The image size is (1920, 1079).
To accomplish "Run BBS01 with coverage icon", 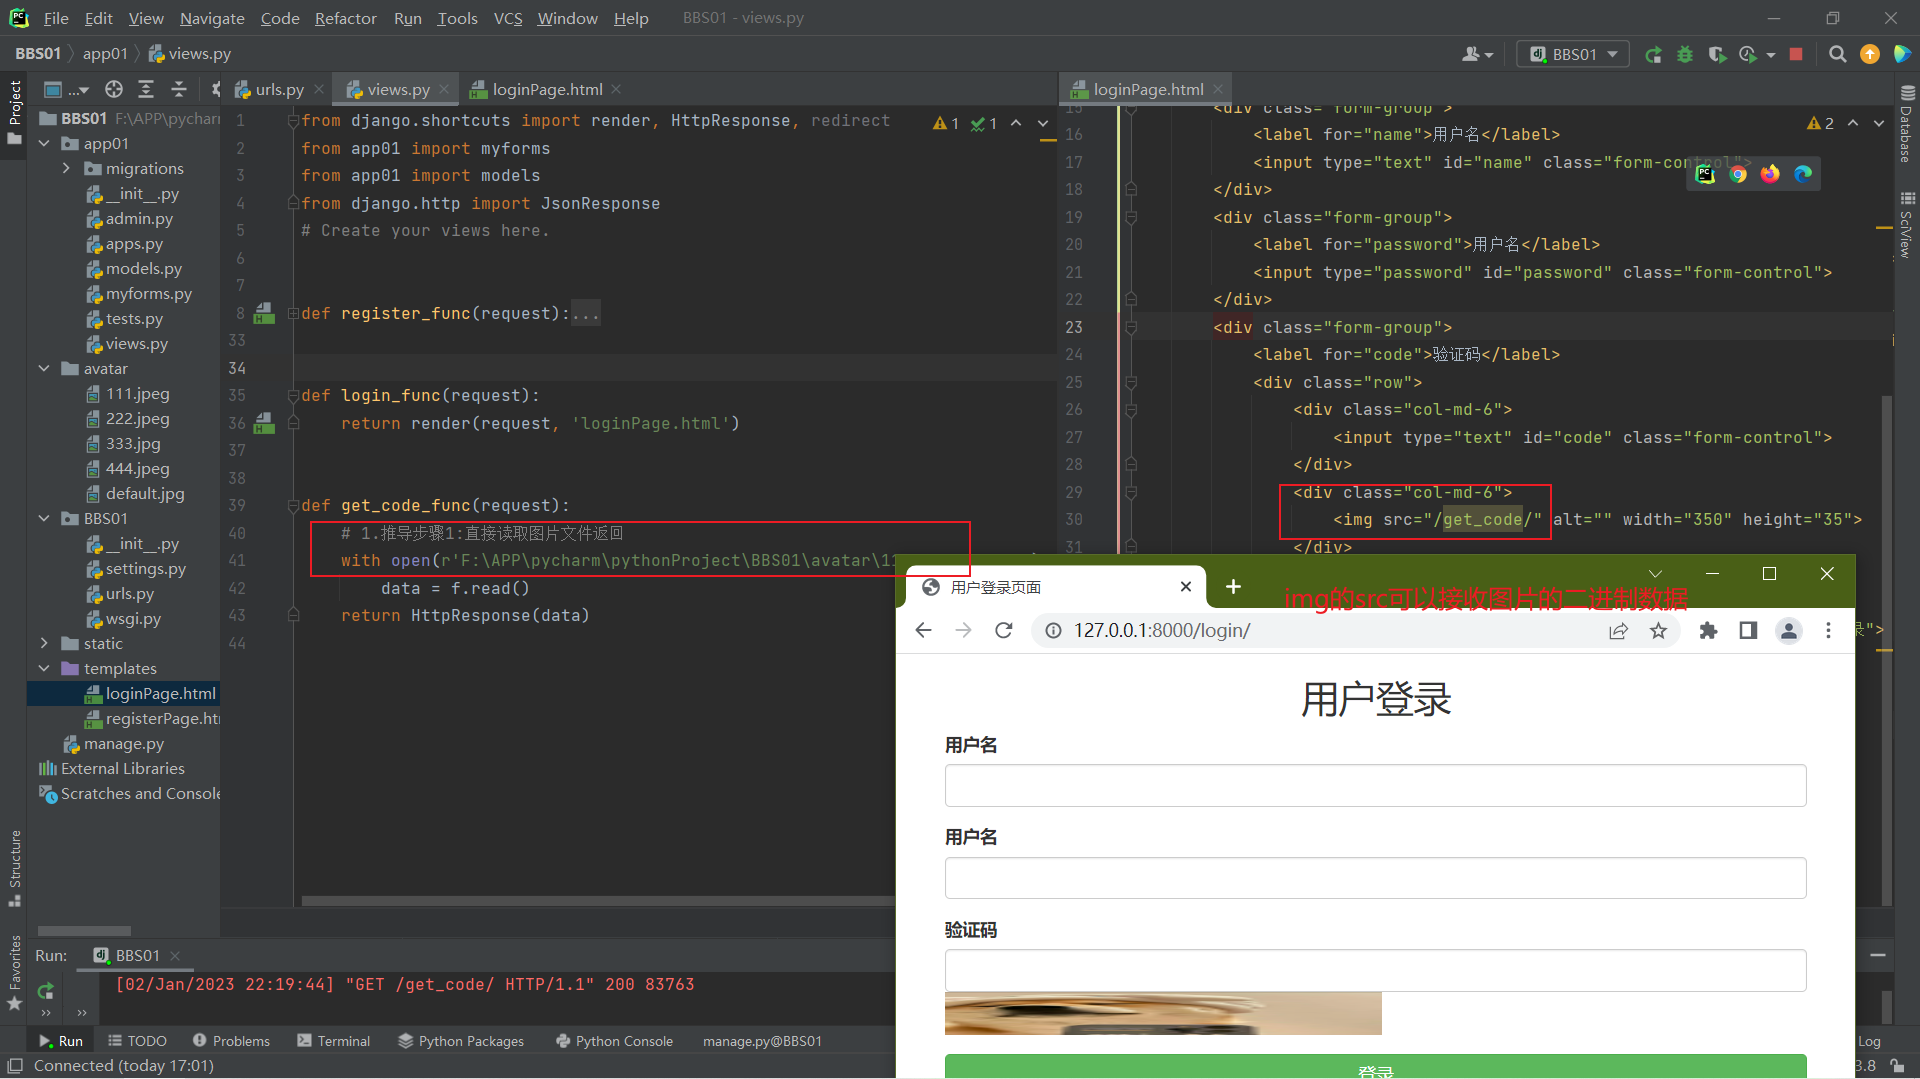I will coord(1717,55).
